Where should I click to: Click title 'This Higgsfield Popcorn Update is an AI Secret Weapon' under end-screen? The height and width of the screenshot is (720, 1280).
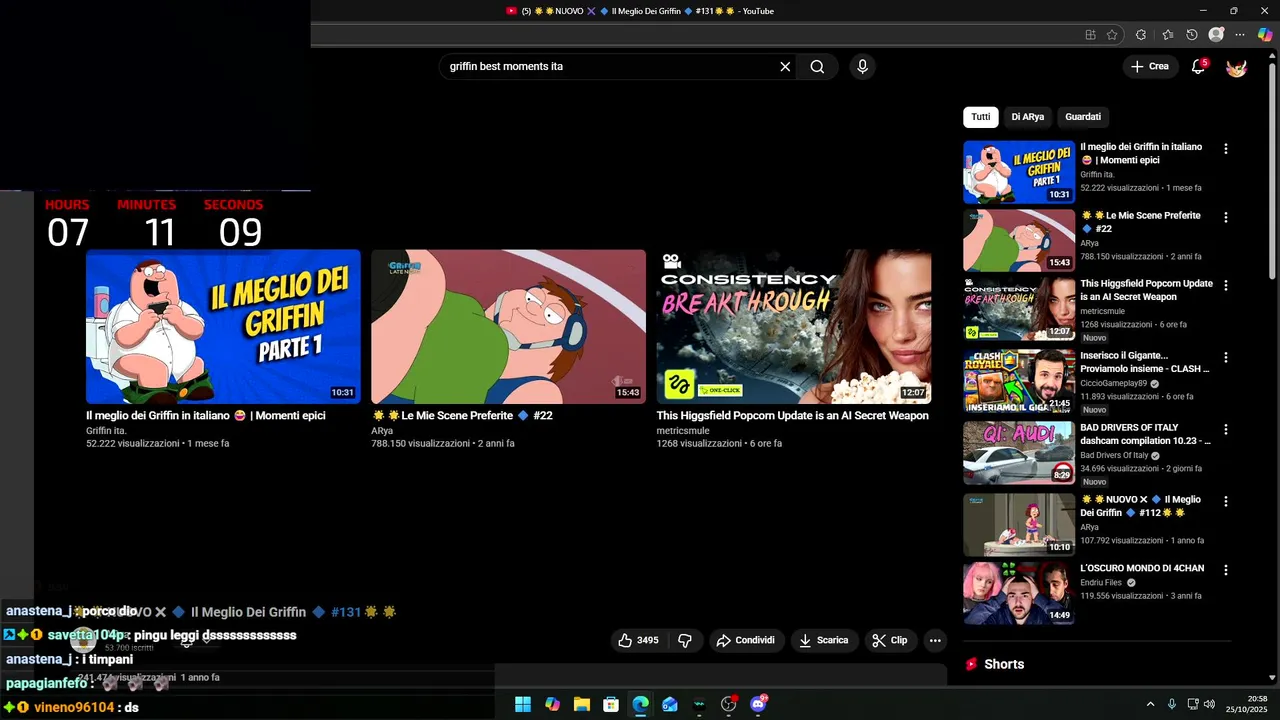point(792,416)
